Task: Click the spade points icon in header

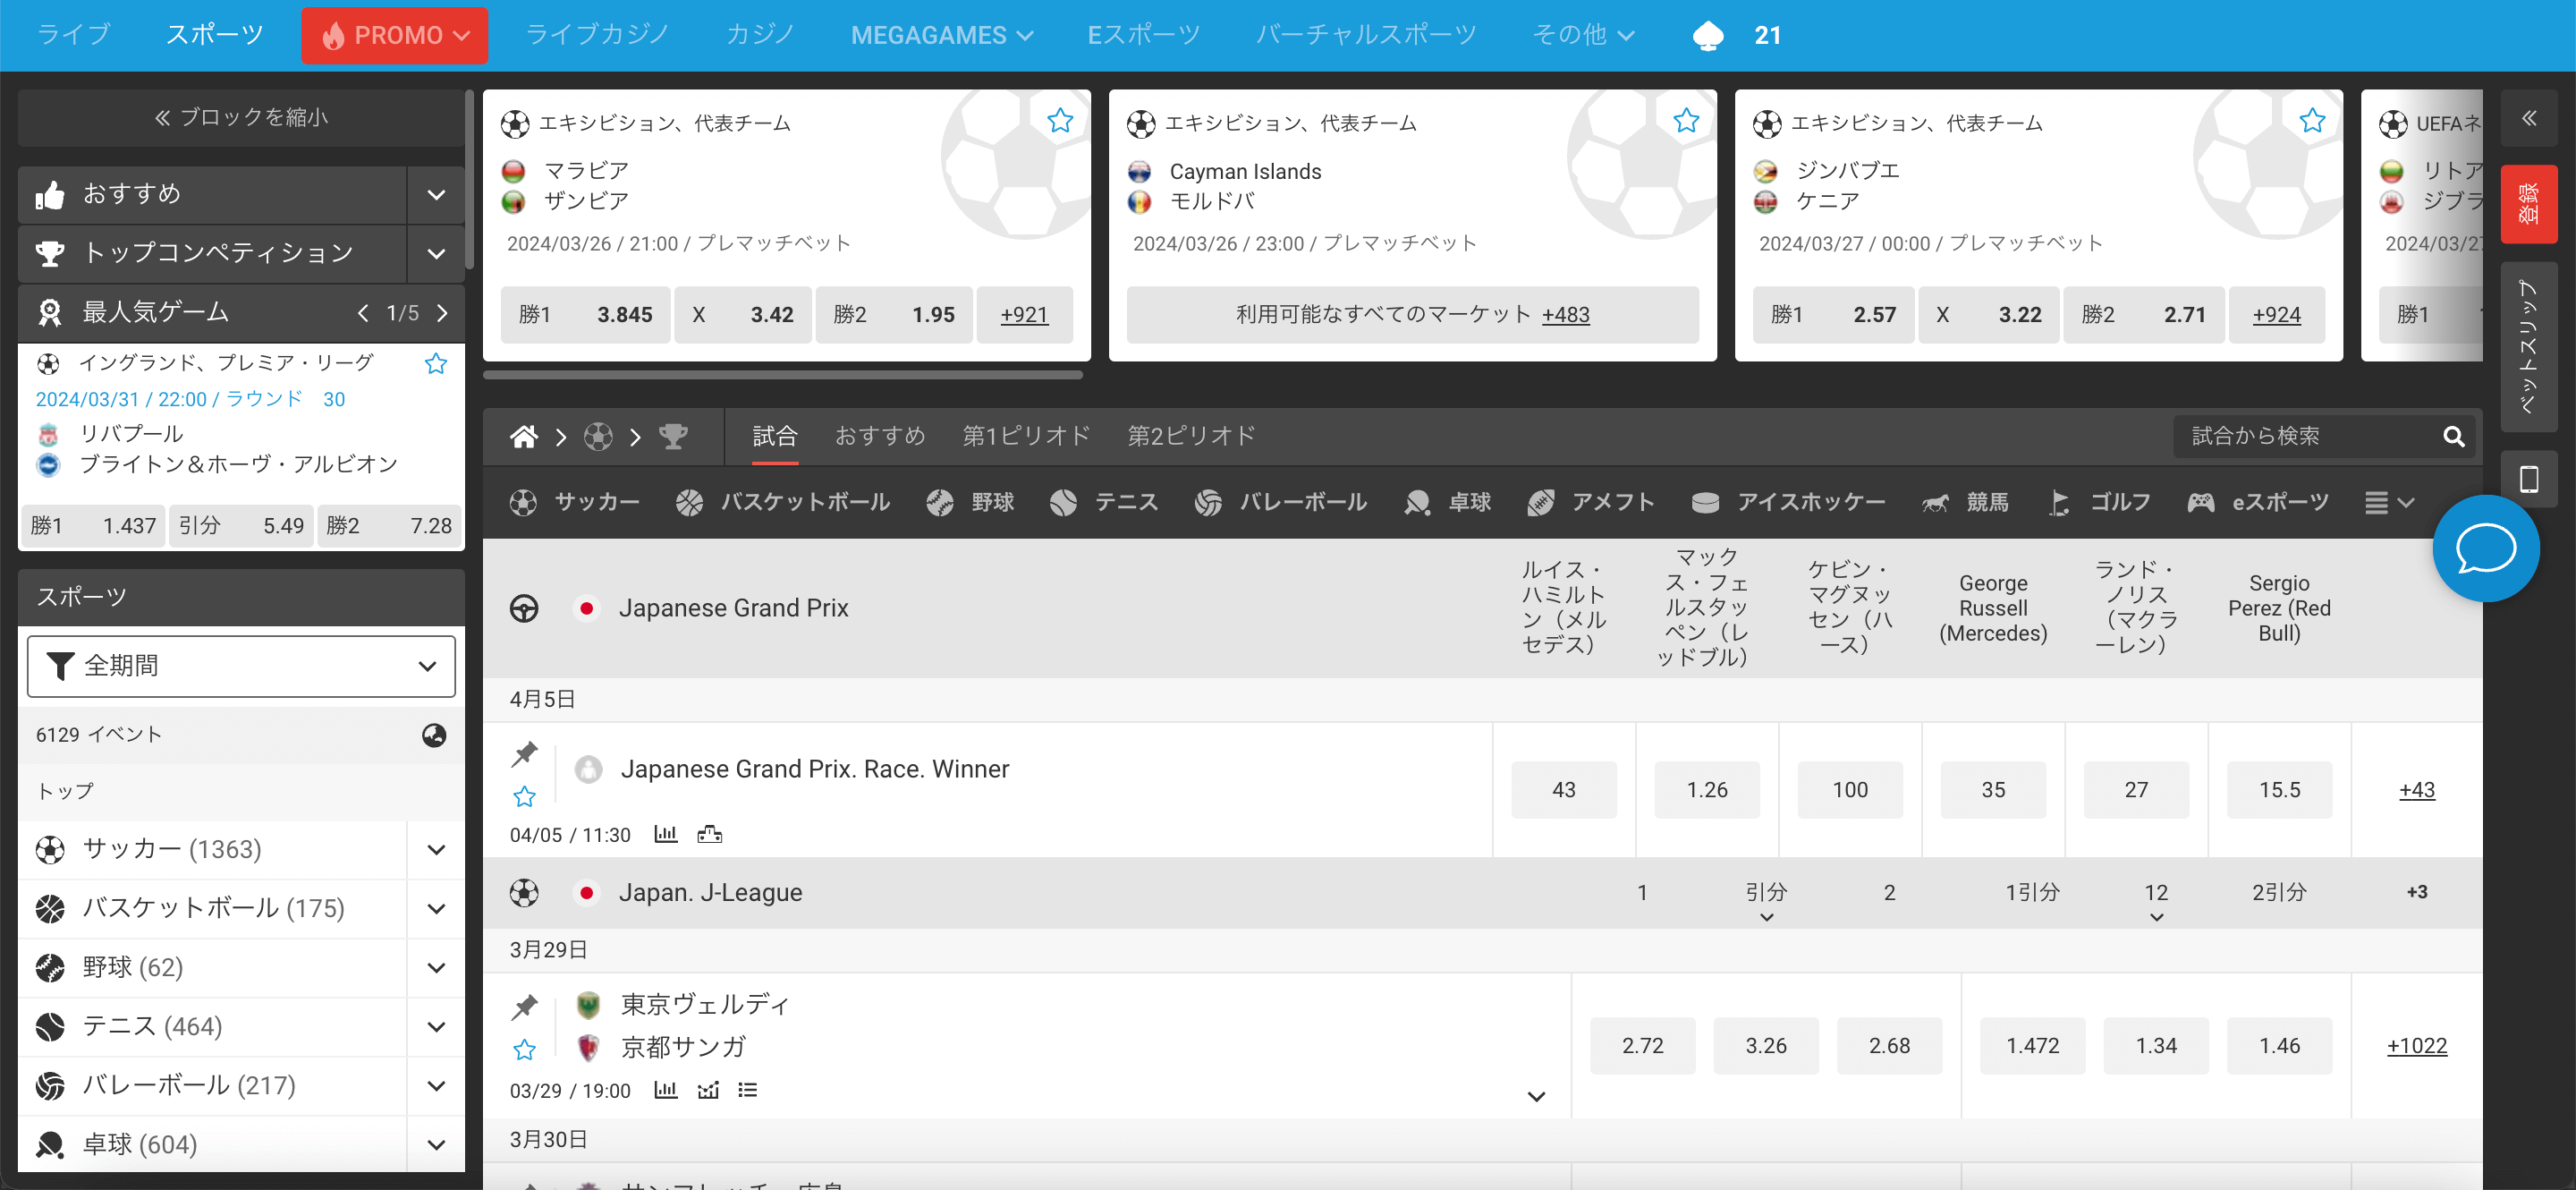Action: tap(1707, 36)
